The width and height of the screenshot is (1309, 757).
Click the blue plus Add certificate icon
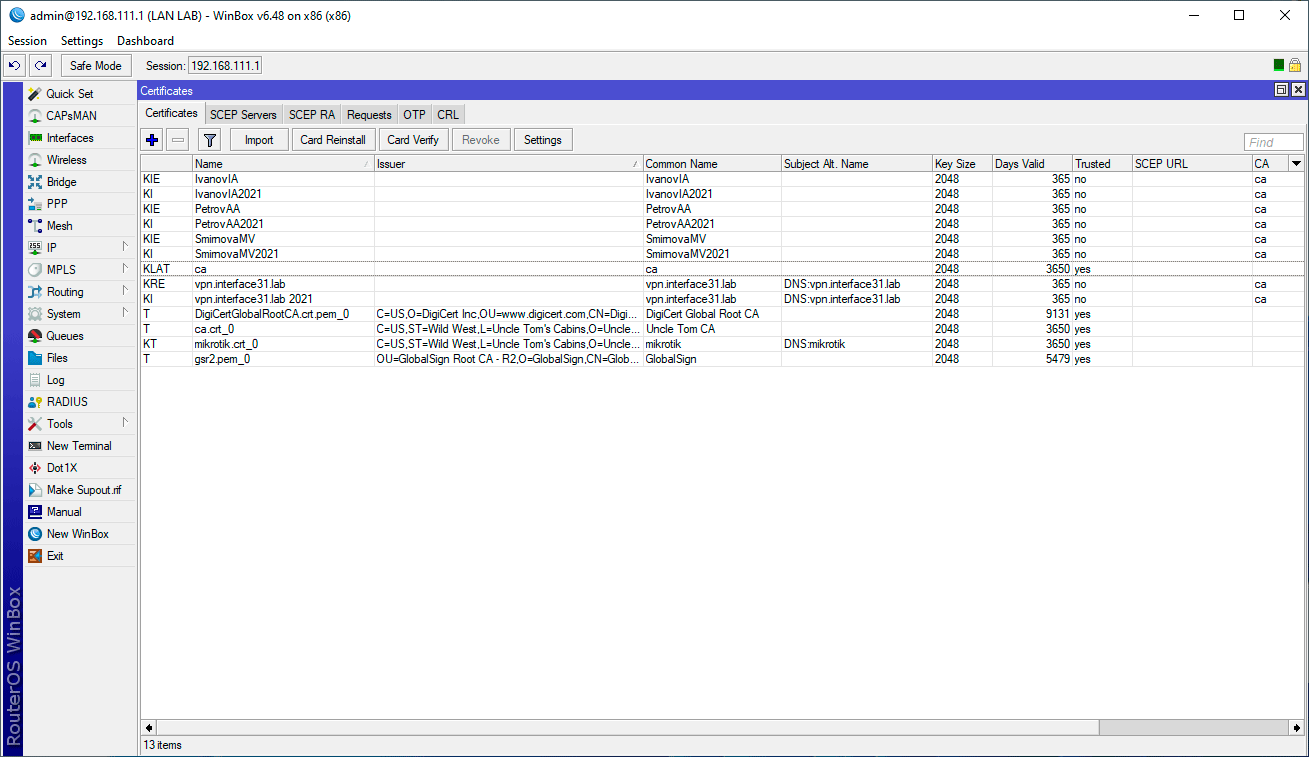click(x=152, y=140)
